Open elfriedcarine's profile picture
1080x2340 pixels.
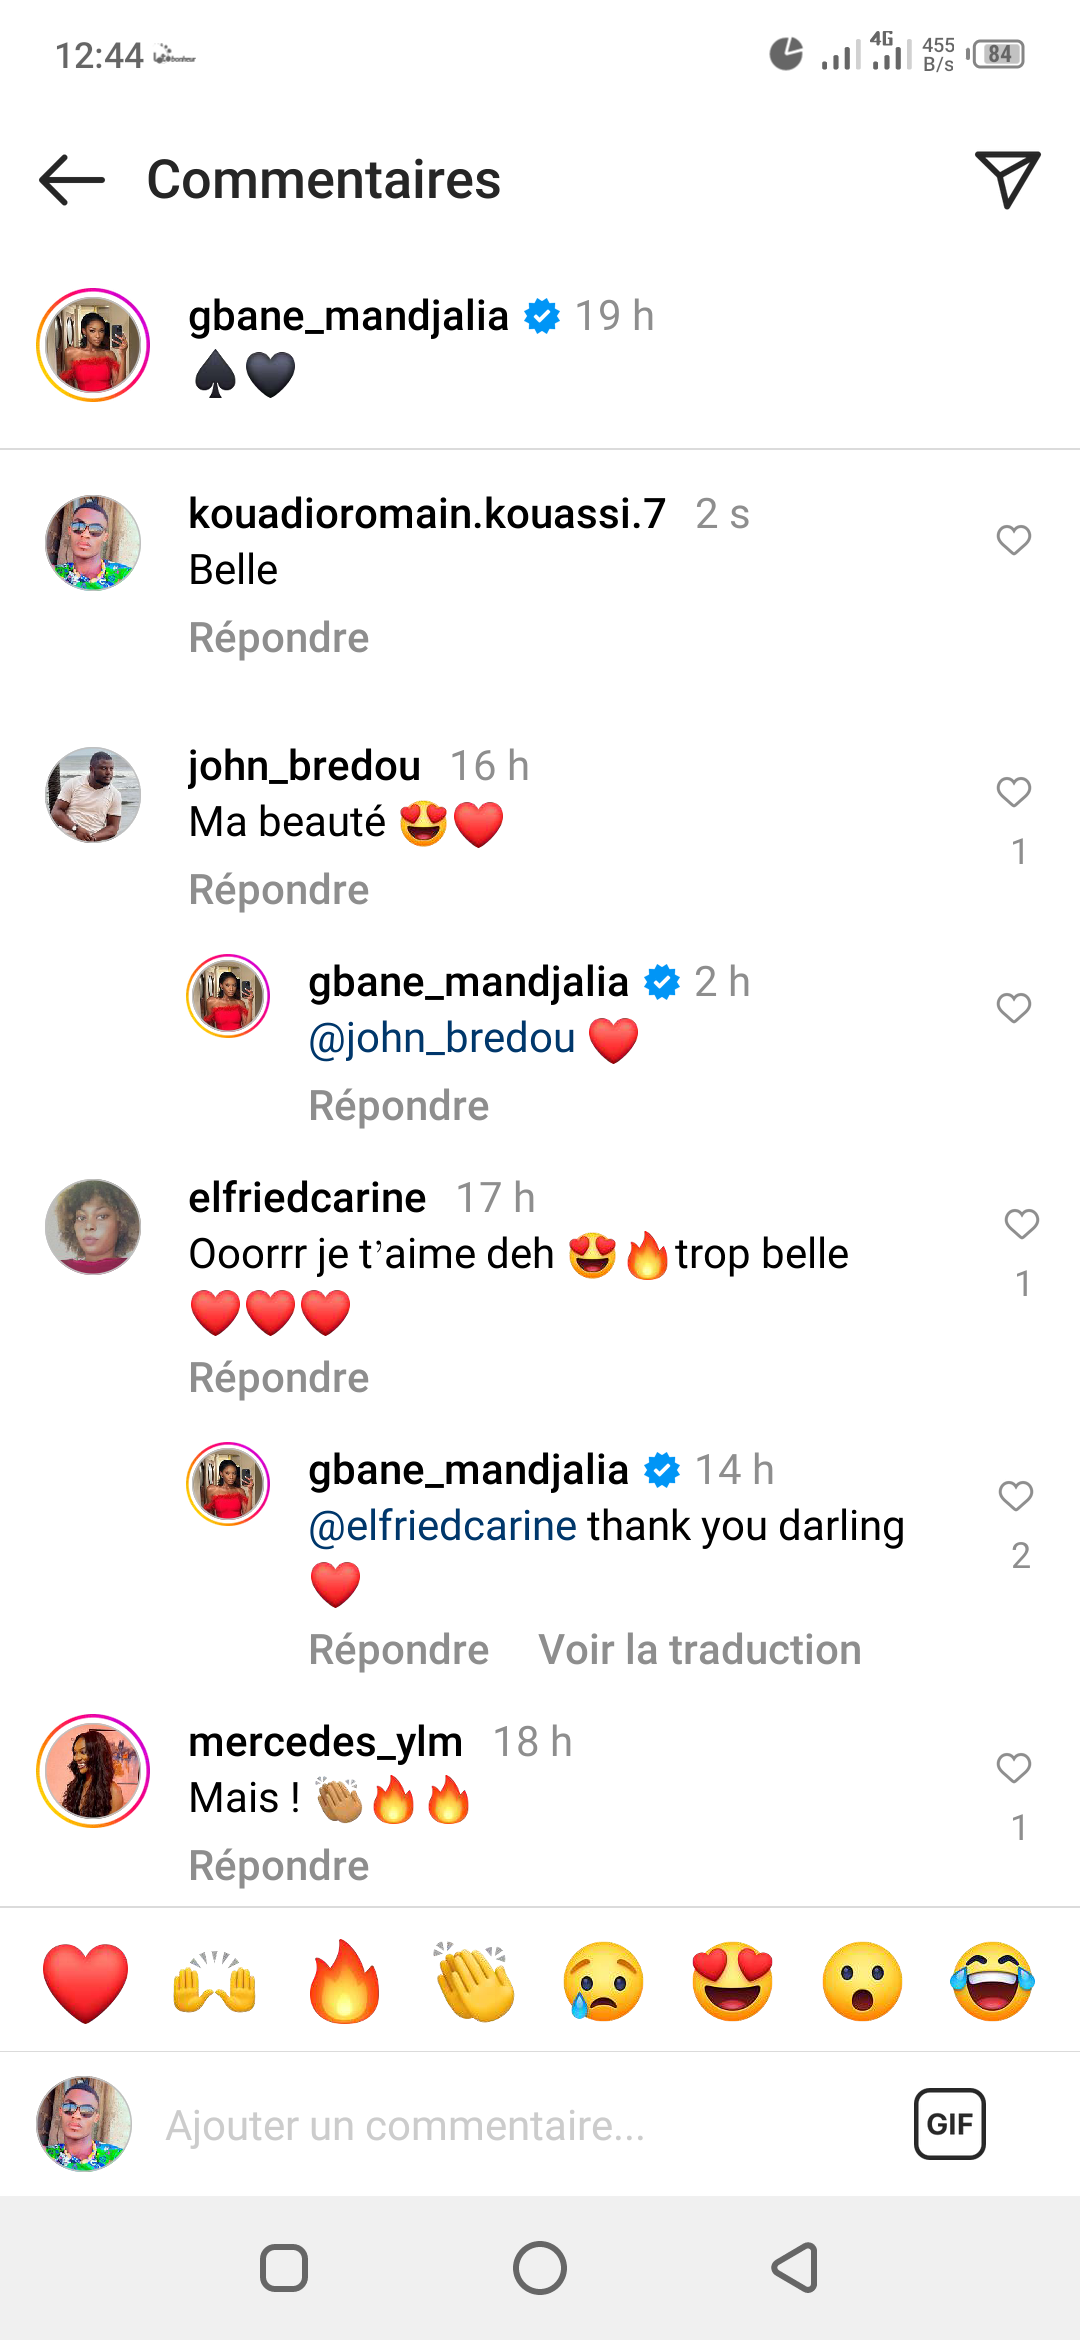(93, 1226)
